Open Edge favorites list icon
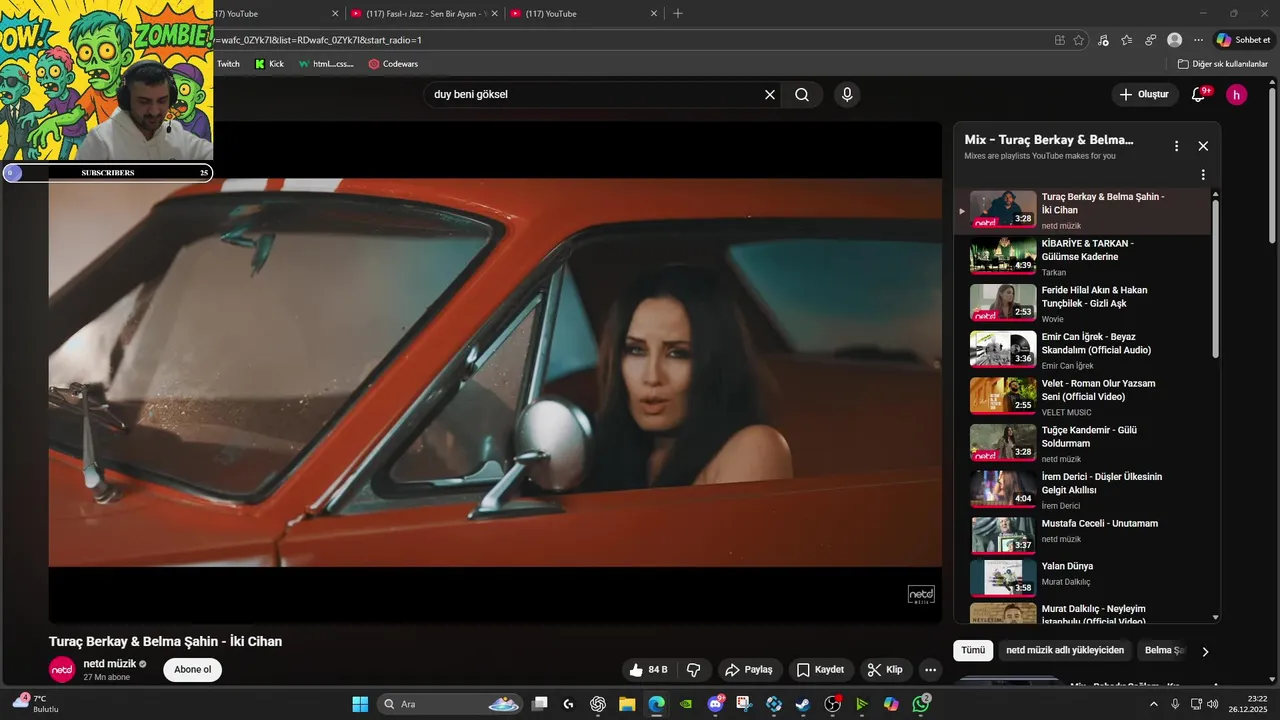1280x720 pixels. point(1127,40)
